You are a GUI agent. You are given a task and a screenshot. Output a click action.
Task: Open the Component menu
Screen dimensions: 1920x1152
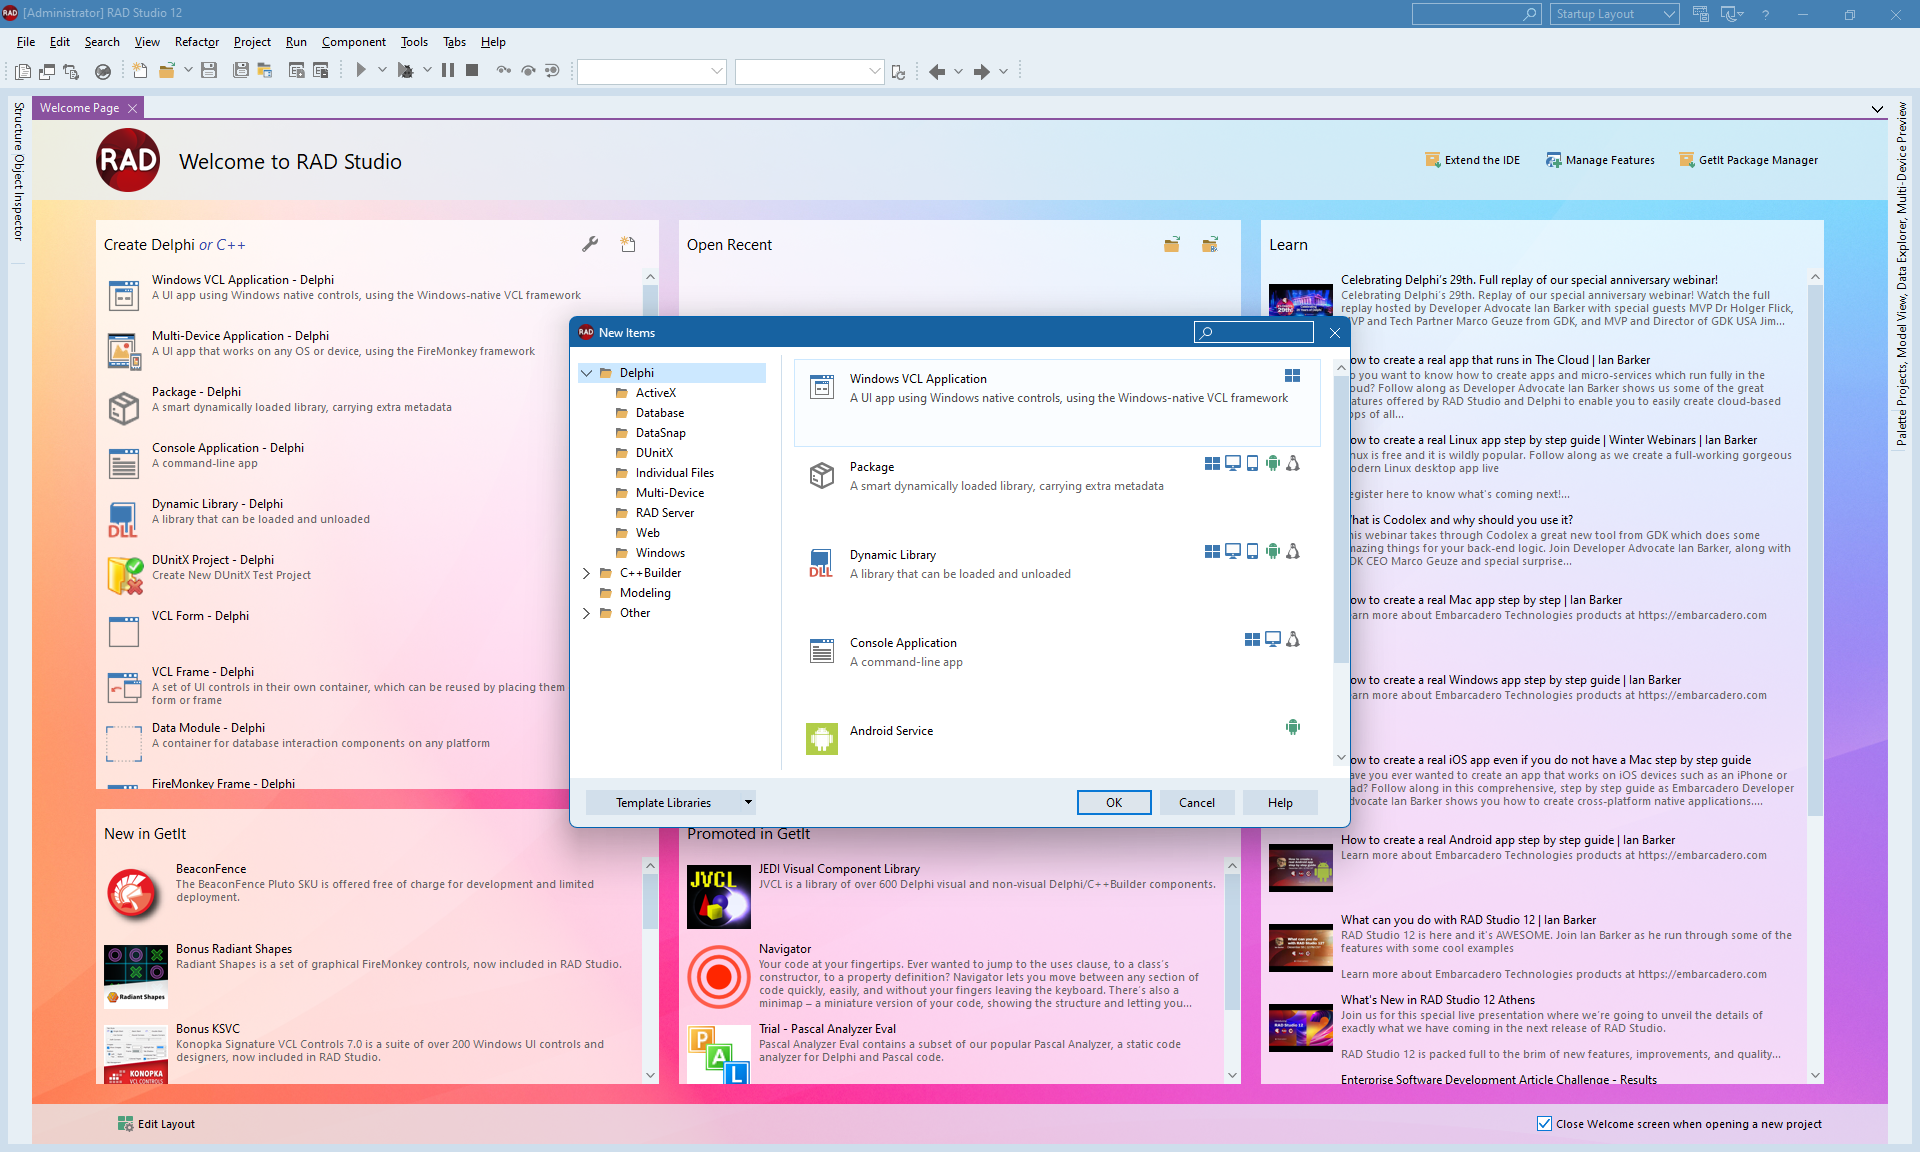353,42
